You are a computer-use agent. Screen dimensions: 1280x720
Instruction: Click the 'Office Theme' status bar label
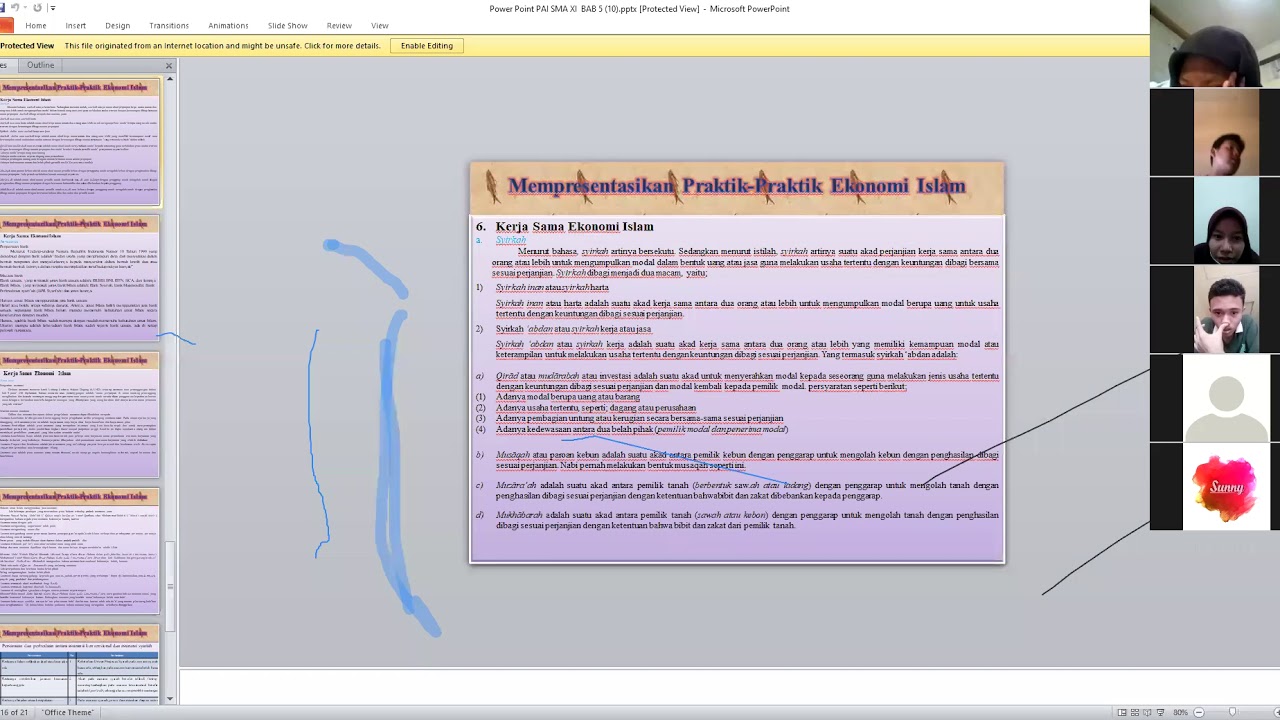[x=68, y=713]
